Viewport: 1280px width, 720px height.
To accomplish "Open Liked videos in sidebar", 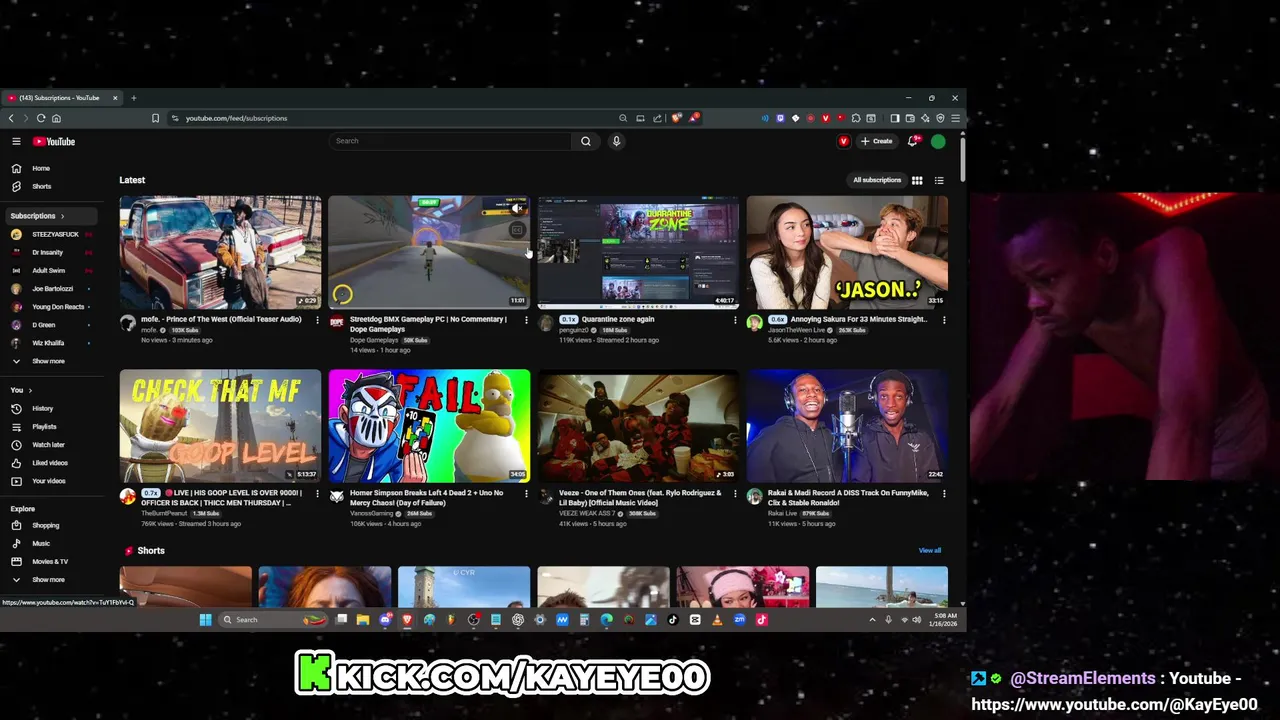I will tap(49, 463).
